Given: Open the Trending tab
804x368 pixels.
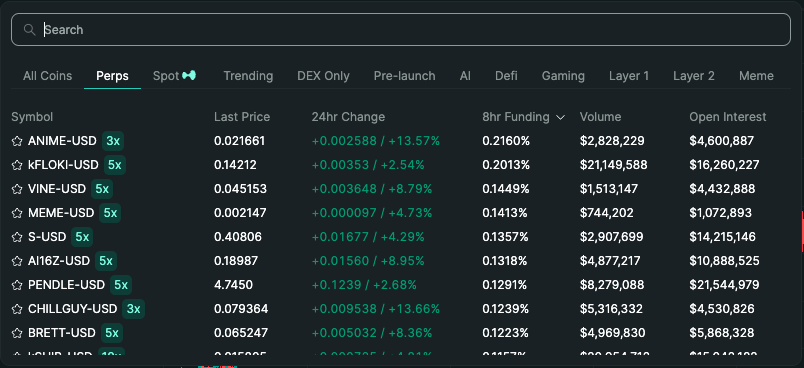Looking at the screenshot, I should [248, 76].
